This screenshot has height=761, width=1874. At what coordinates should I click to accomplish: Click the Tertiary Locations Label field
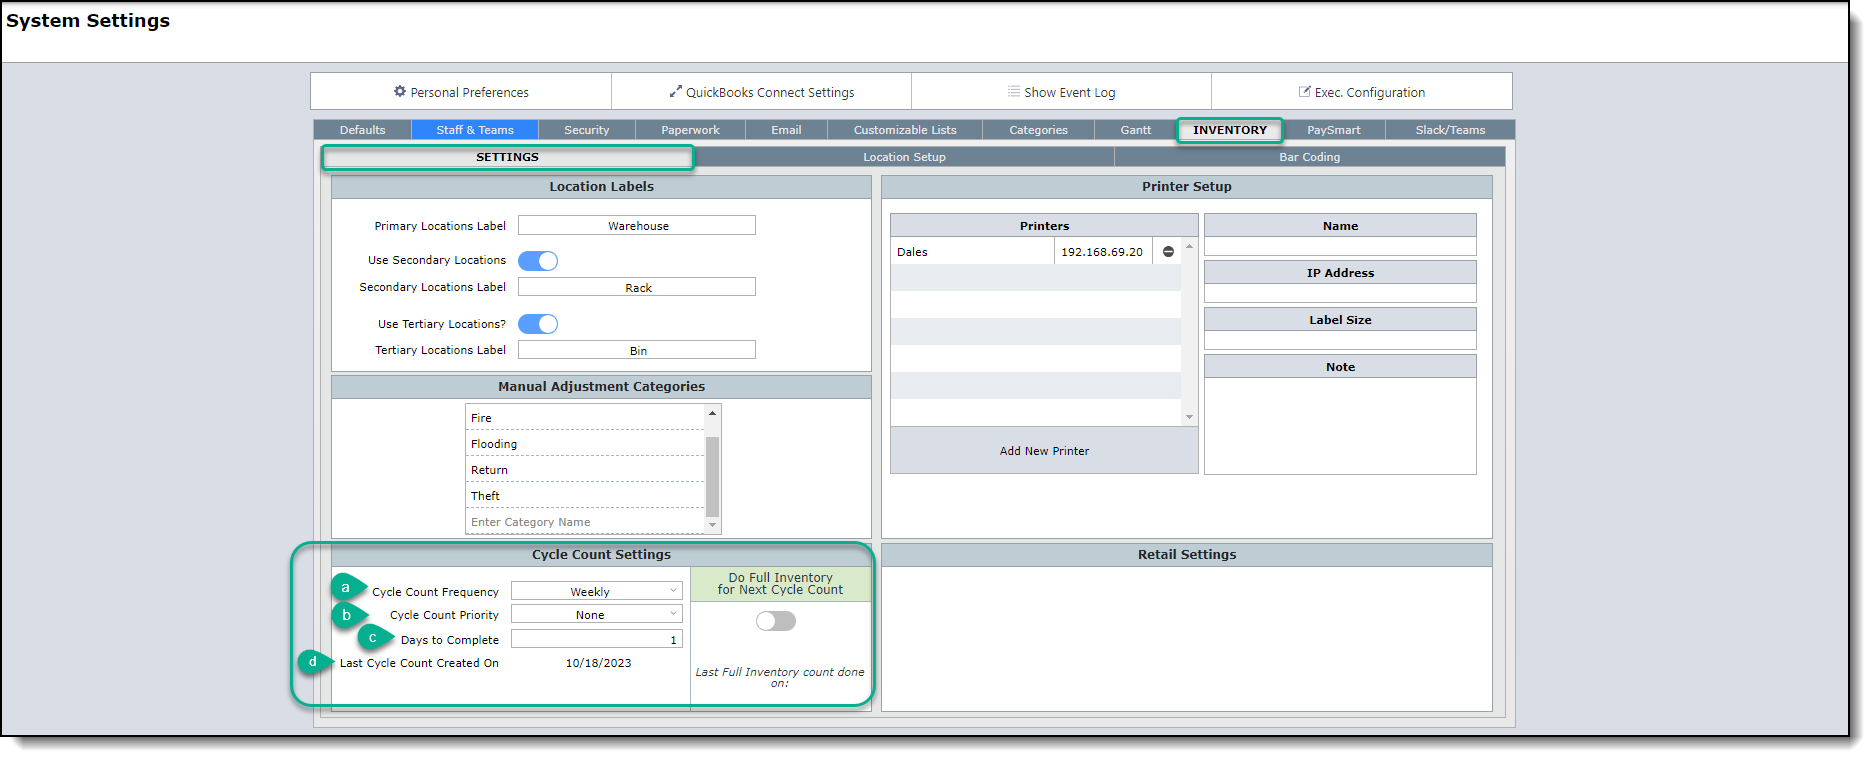[637, 350]
